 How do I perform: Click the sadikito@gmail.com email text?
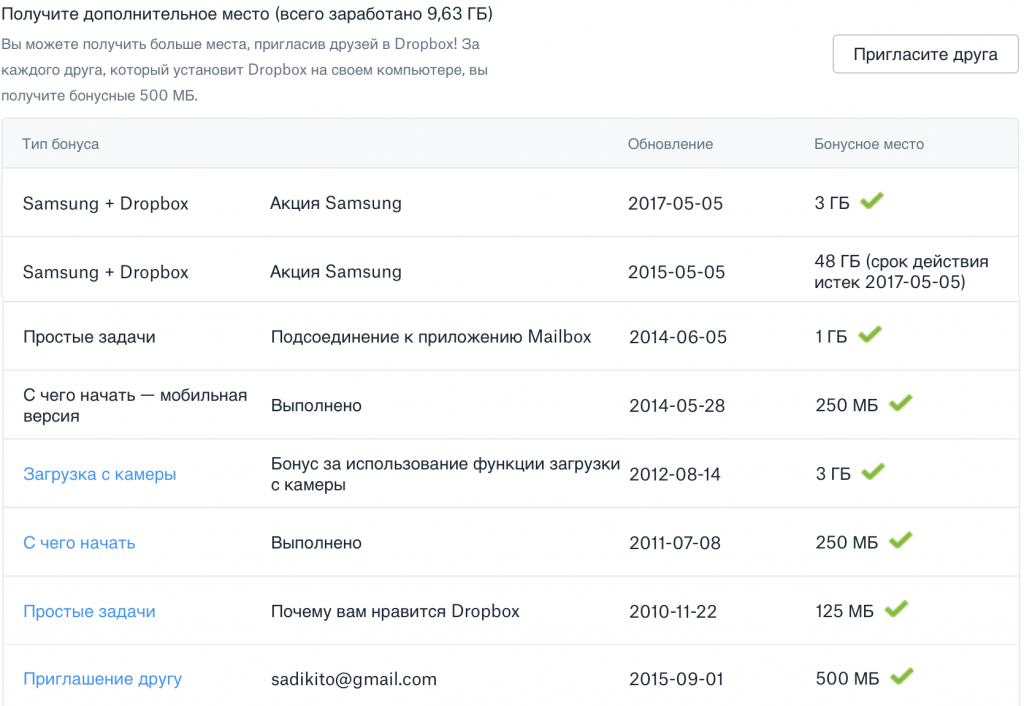pyautogui.click(x=353, y=679)
